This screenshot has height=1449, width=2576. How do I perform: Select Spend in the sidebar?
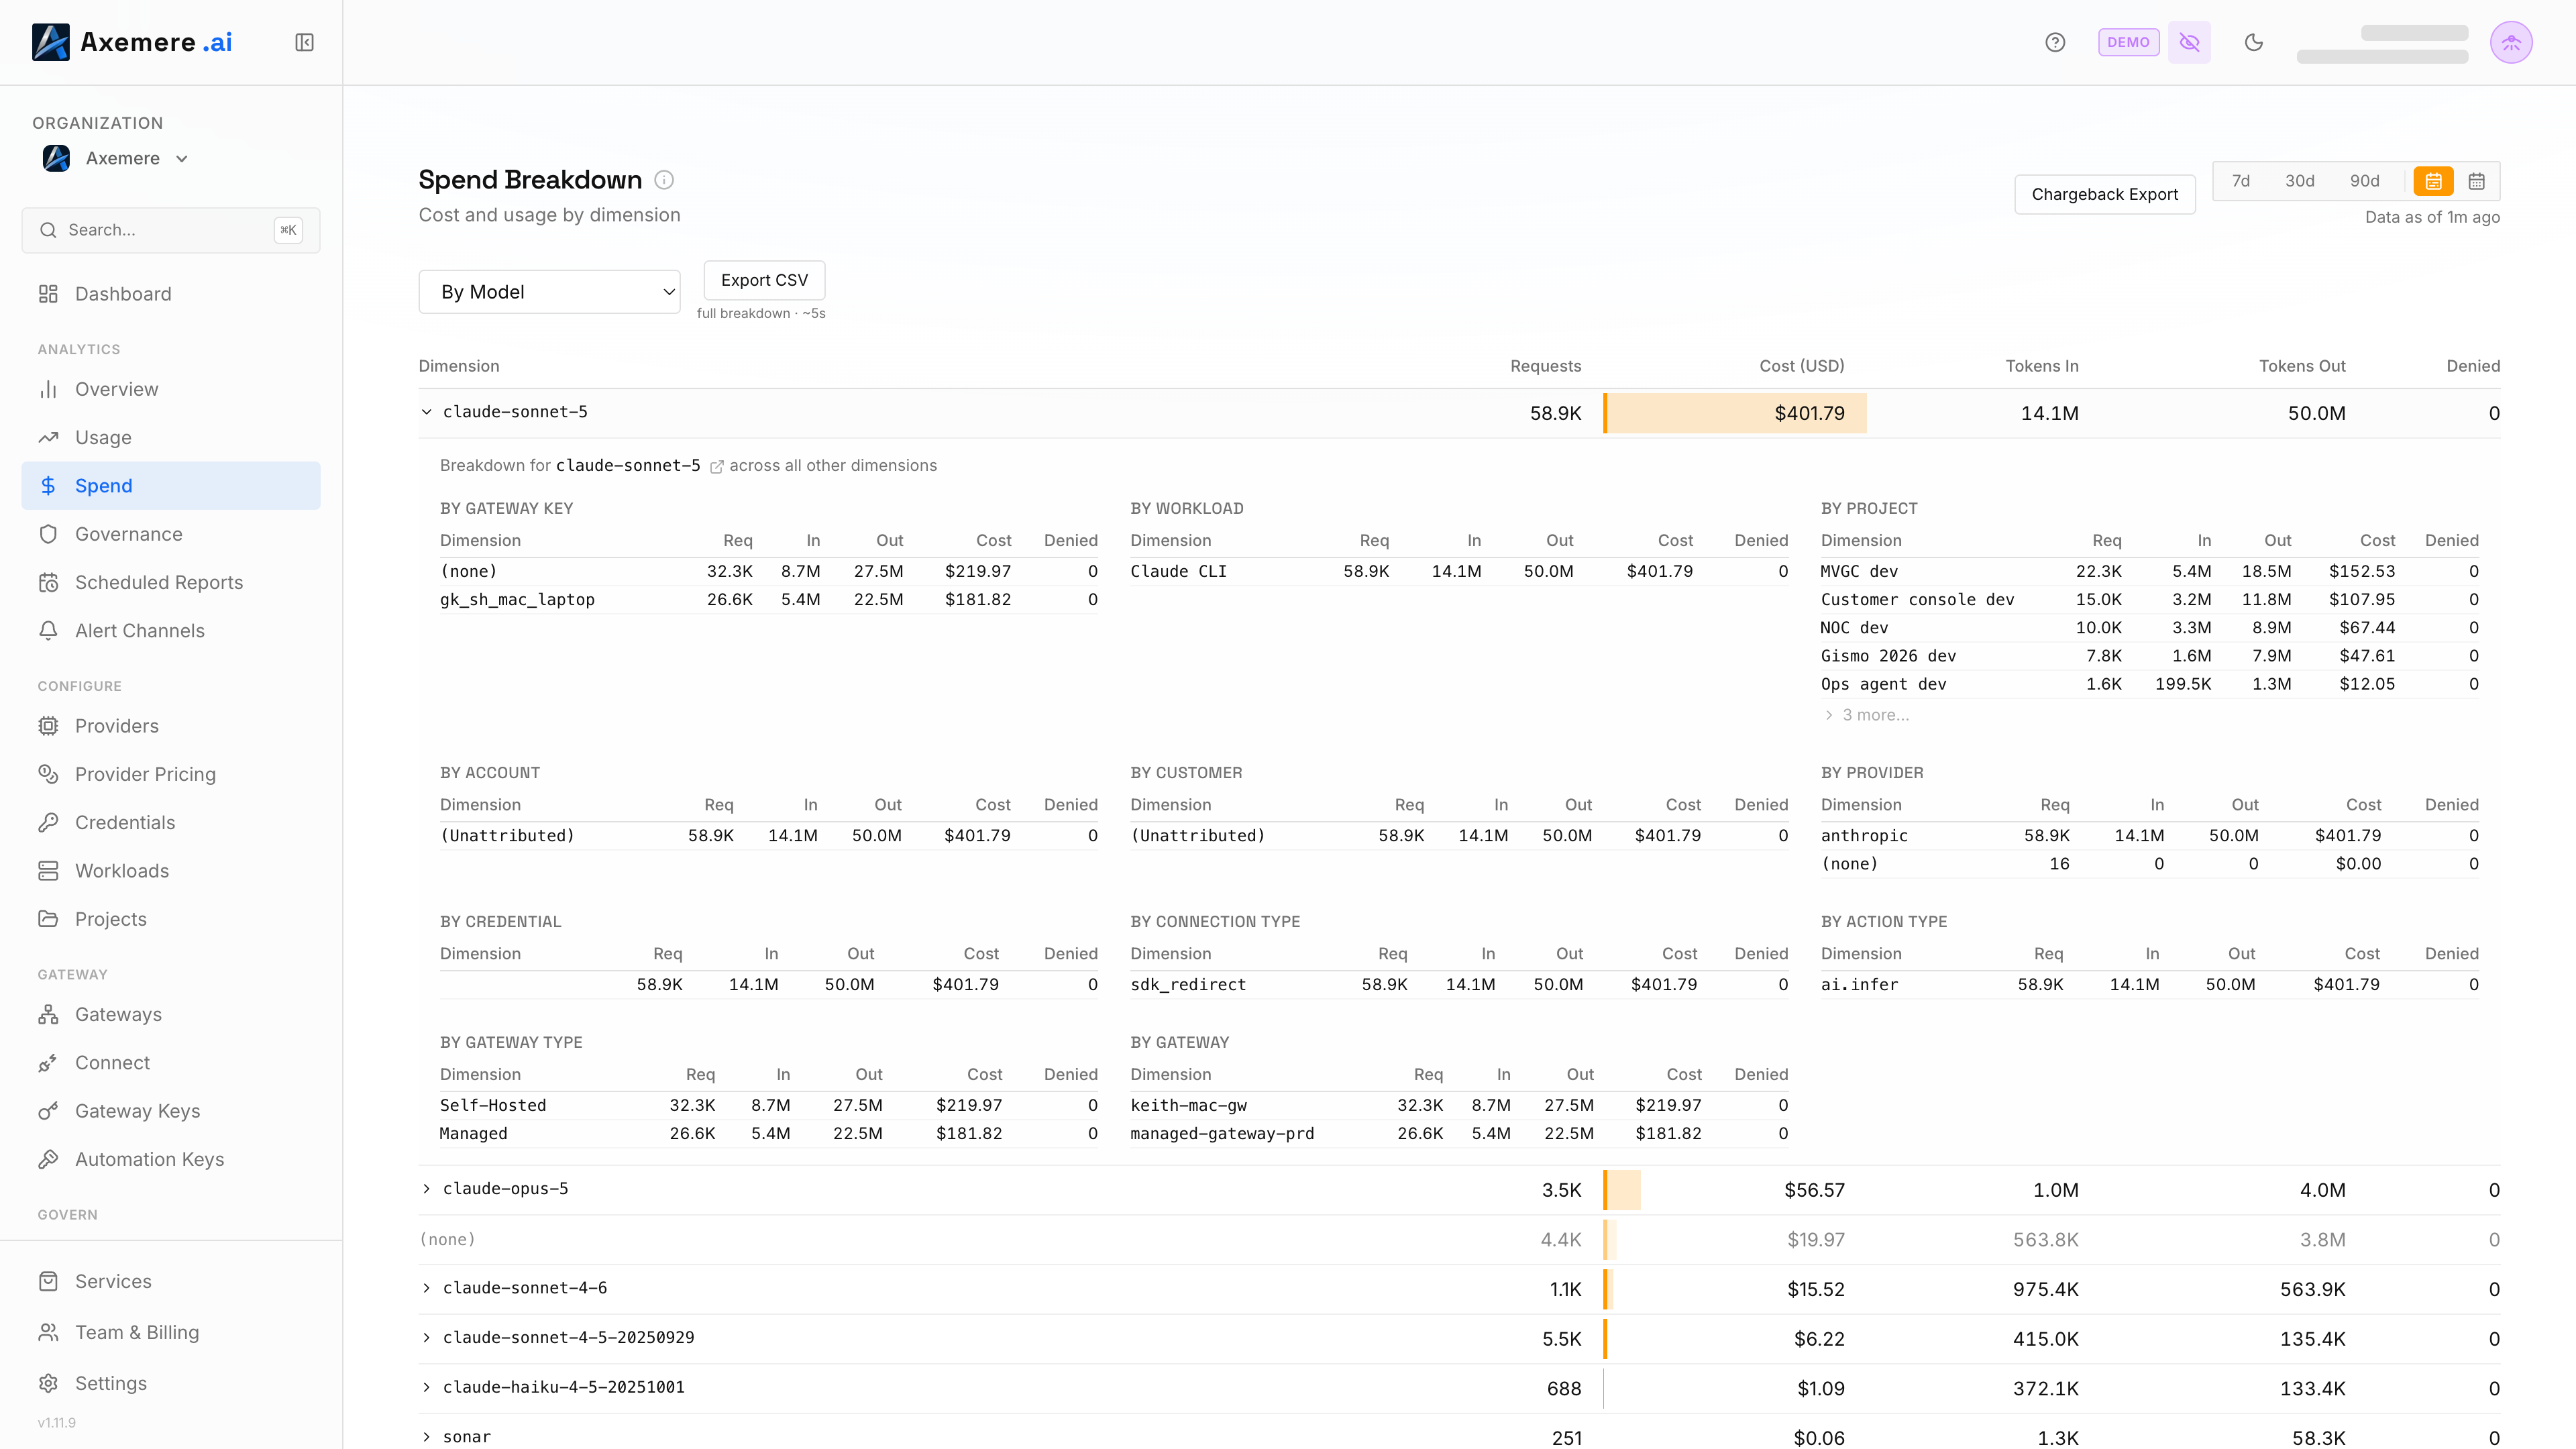[x=171, y=486]
